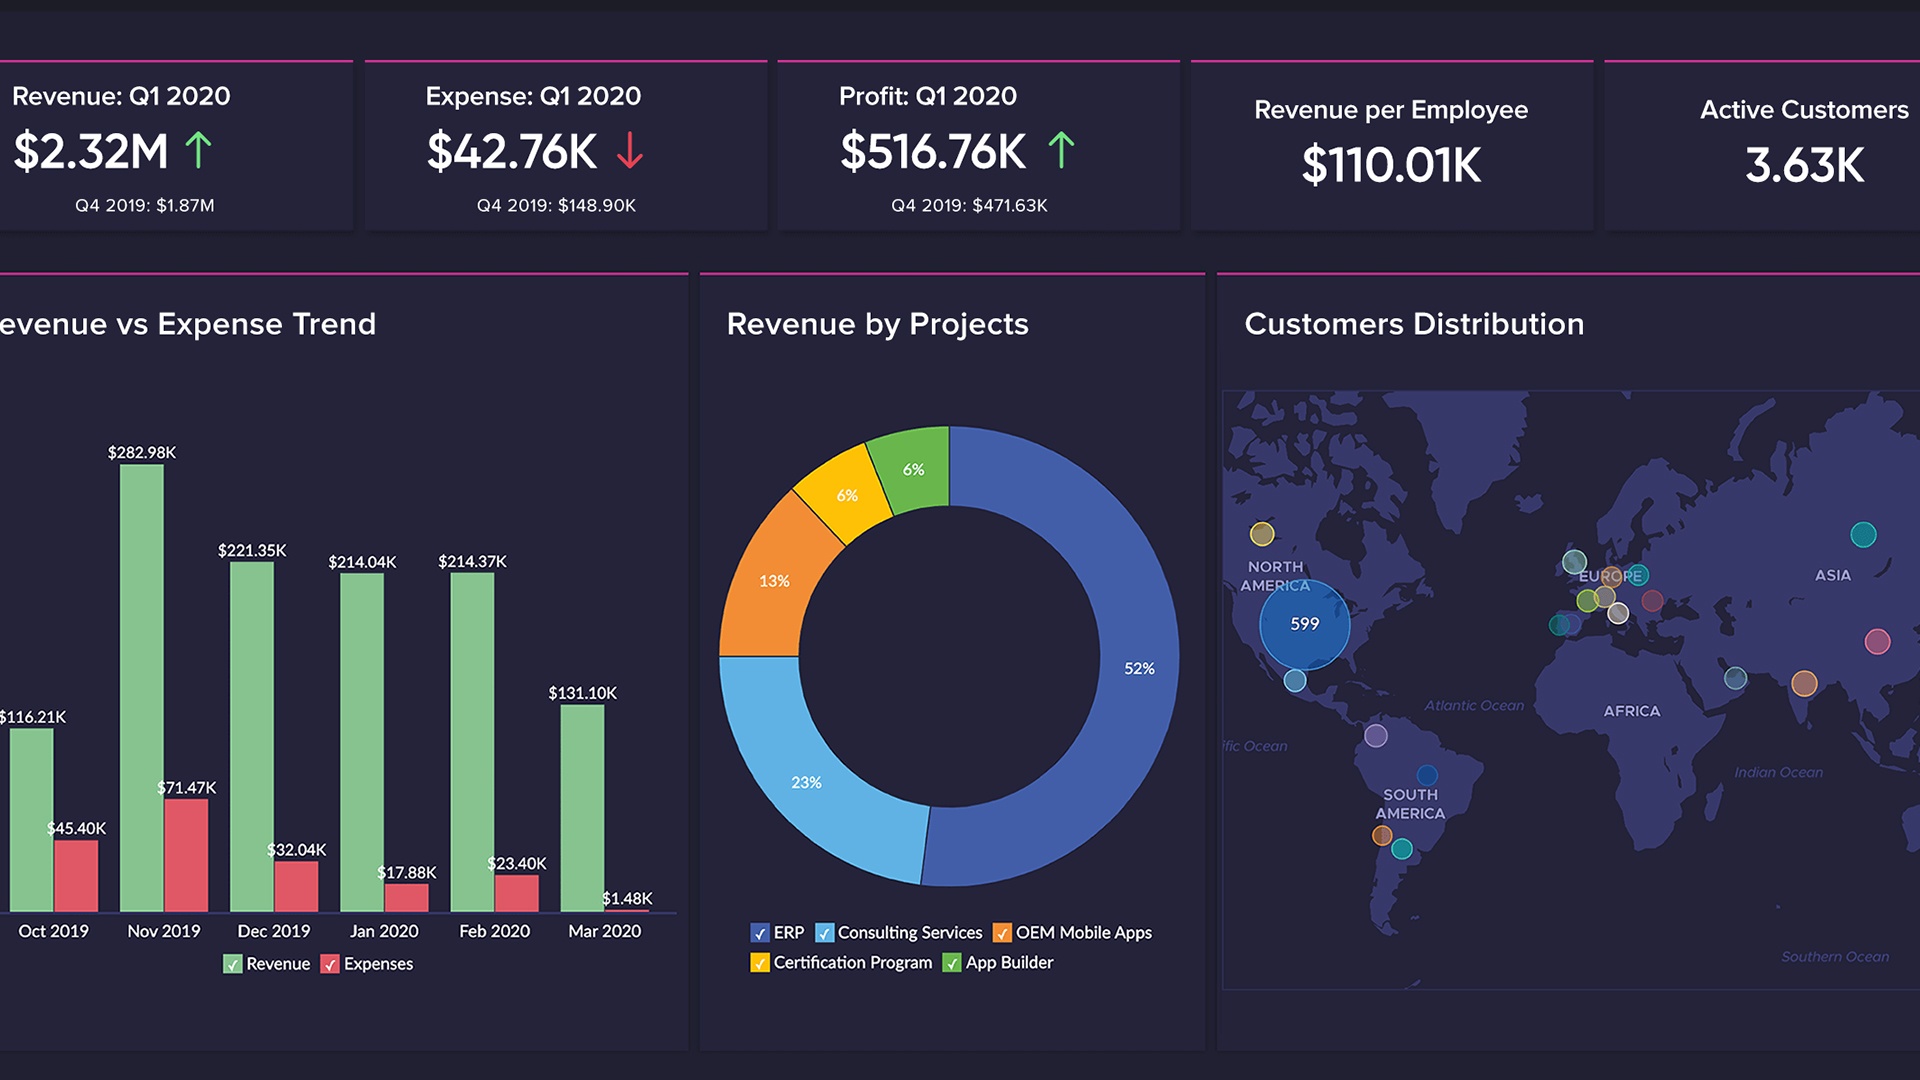Click the AFRICA label on the map

tap(1632, 711)
